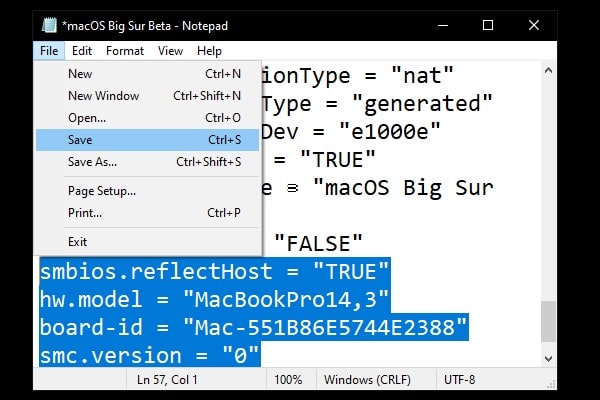Viewport: 600px width, 400px height.
Task: Minimize the Notepad window
Action: [x=443, y=26]
